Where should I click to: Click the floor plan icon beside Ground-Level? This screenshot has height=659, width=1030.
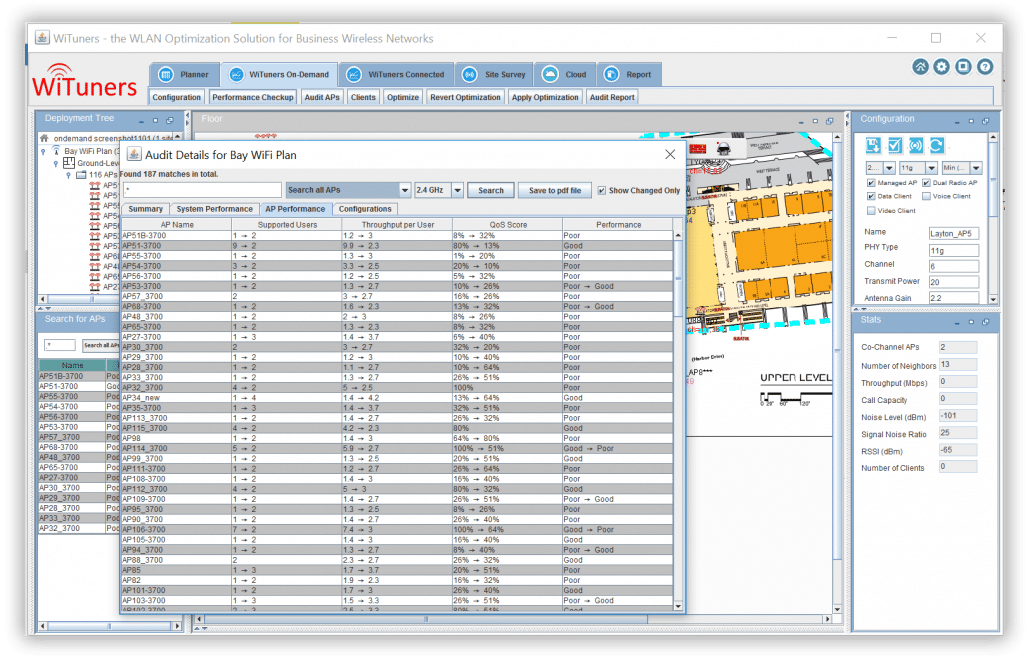click(x=68, y=162)
